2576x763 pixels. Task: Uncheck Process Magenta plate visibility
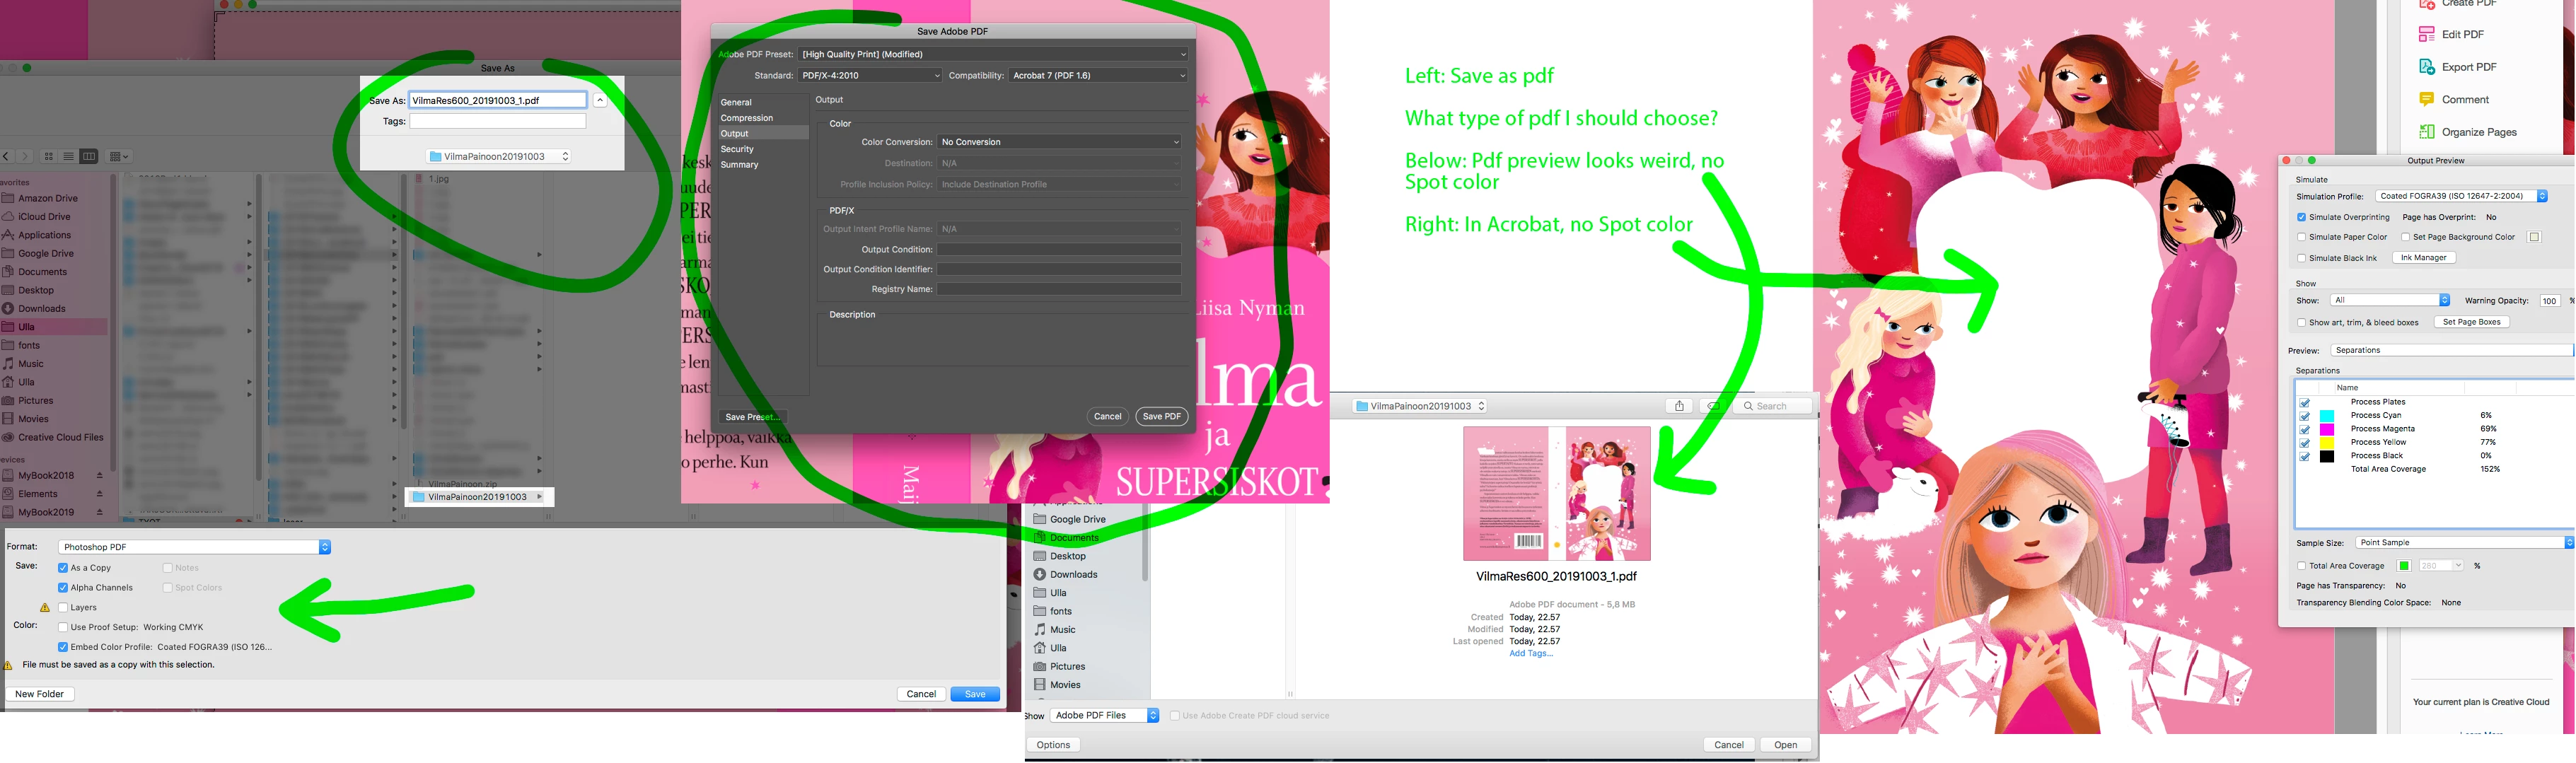[2305, 429]
